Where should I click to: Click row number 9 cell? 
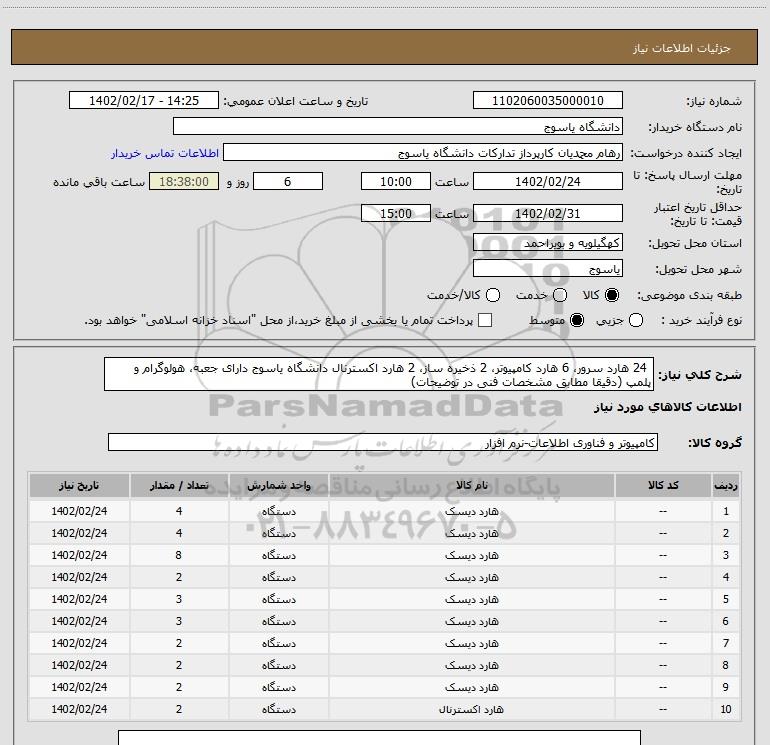pos(726,687)
